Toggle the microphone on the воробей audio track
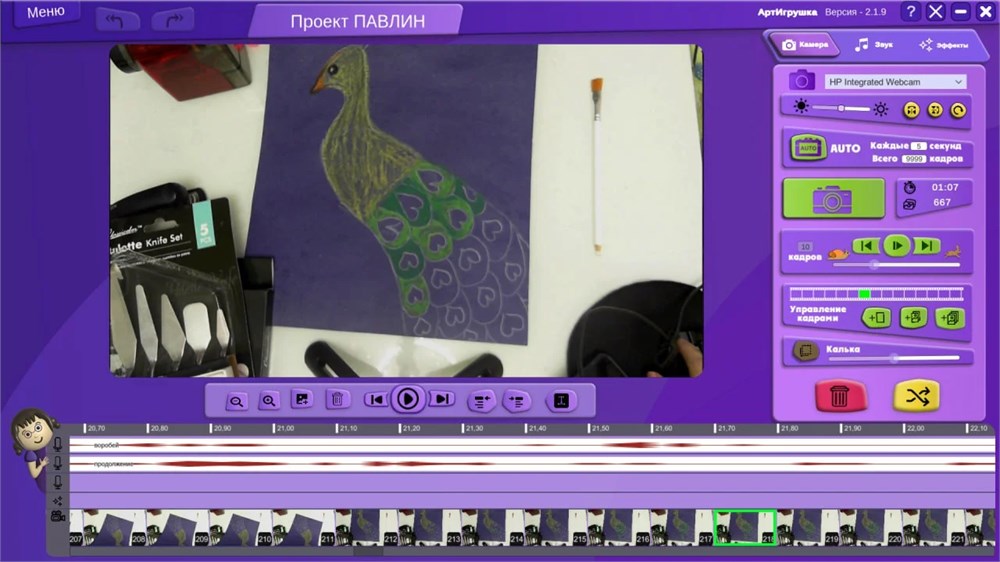Image resolution: width=1000 pixels, height=562 pixels. pyautogui.click(x=58, y=444)
